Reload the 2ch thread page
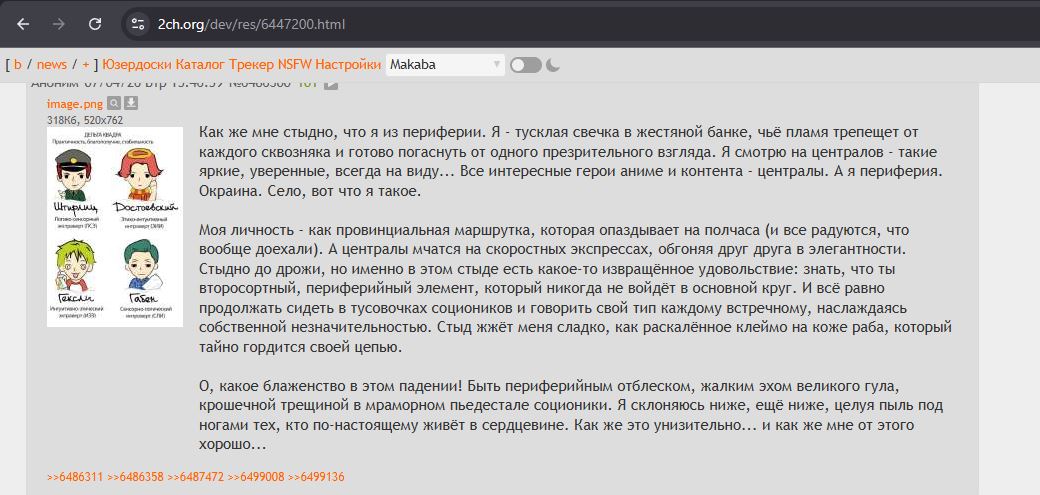The image size is (1040, 495). point(95,25)
